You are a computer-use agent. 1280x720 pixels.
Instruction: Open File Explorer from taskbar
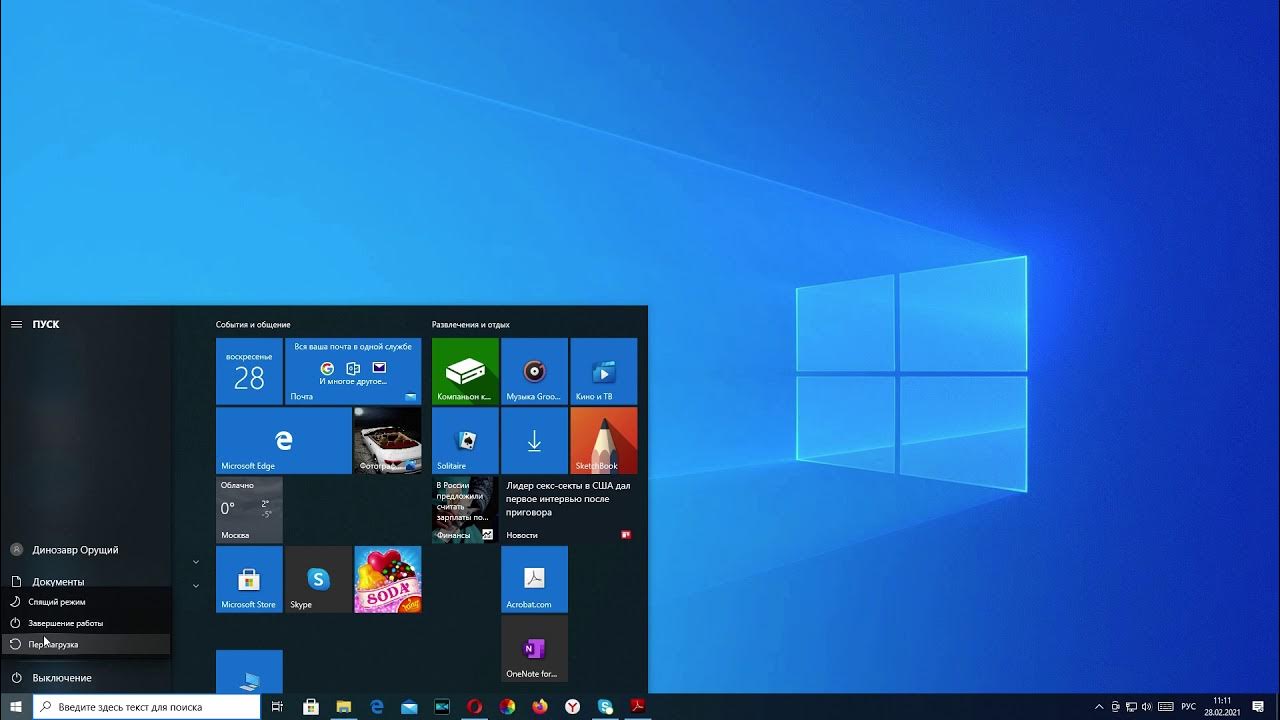(x=343, y=707)
